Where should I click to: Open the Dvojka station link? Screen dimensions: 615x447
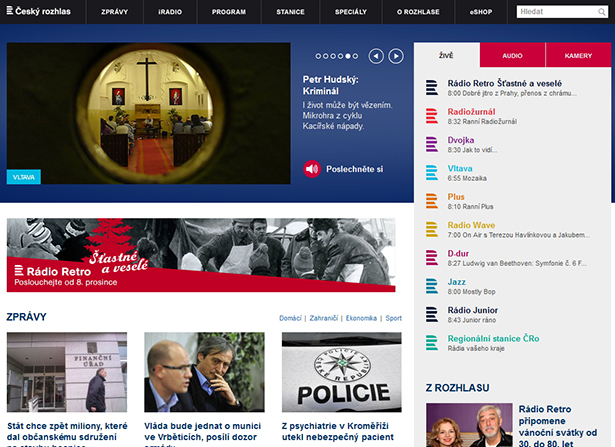click(461, 140)
